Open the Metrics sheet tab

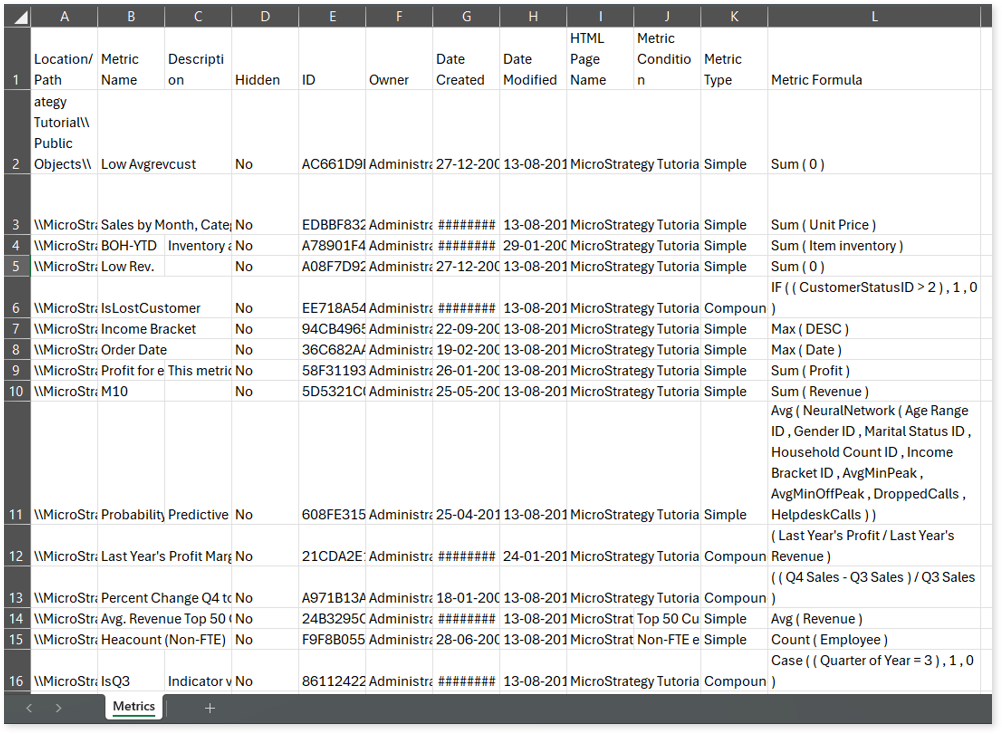(134, 707)
